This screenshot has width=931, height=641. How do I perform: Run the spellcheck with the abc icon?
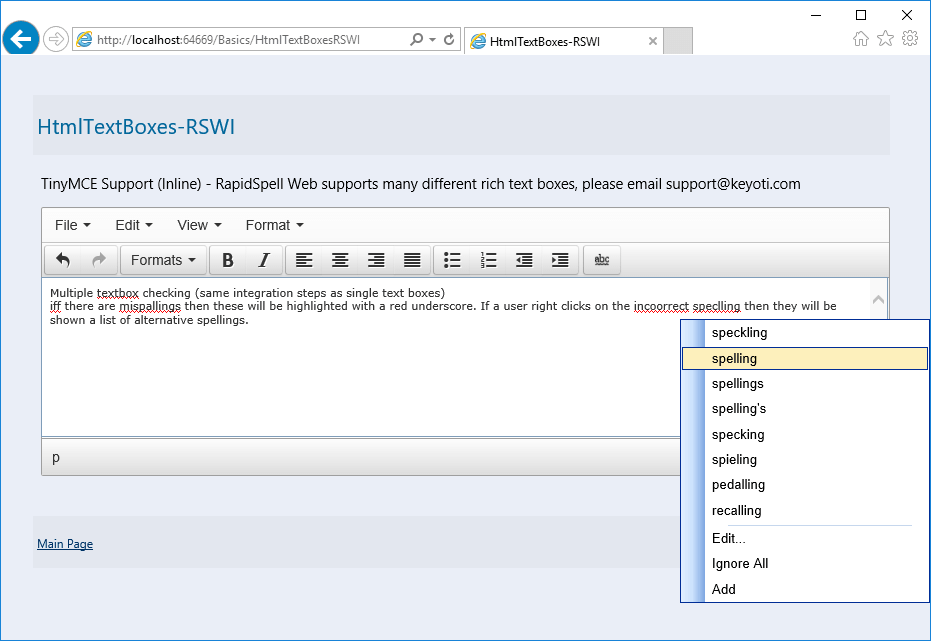601,259
